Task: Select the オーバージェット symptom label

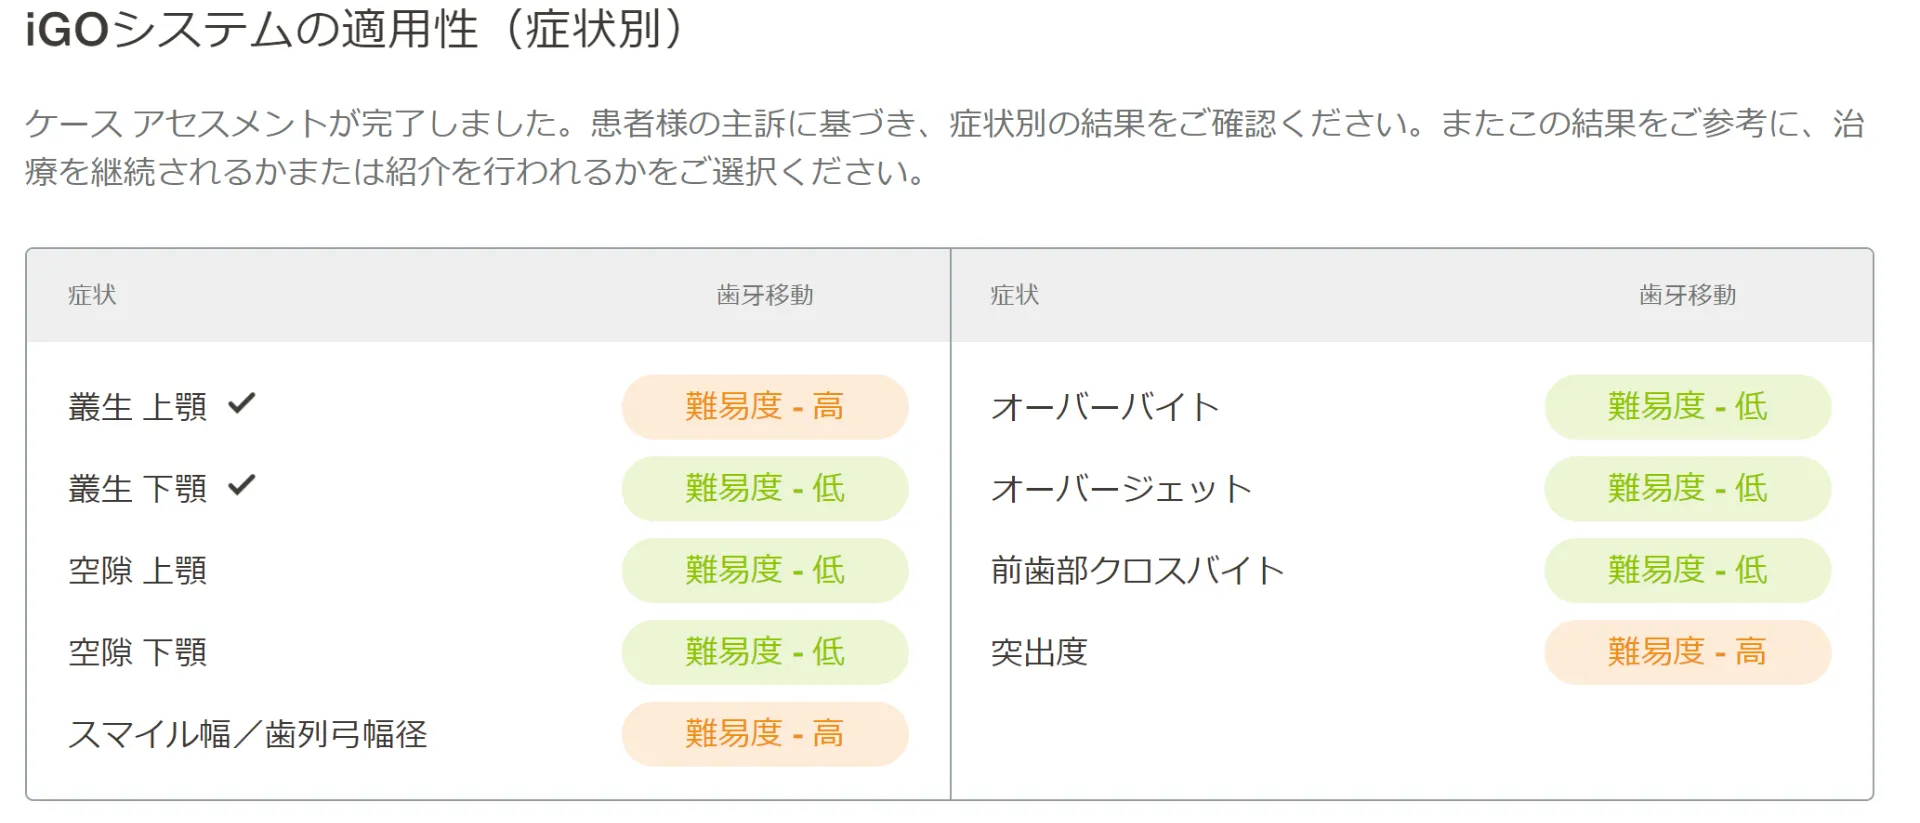Action: (1121, 490)
